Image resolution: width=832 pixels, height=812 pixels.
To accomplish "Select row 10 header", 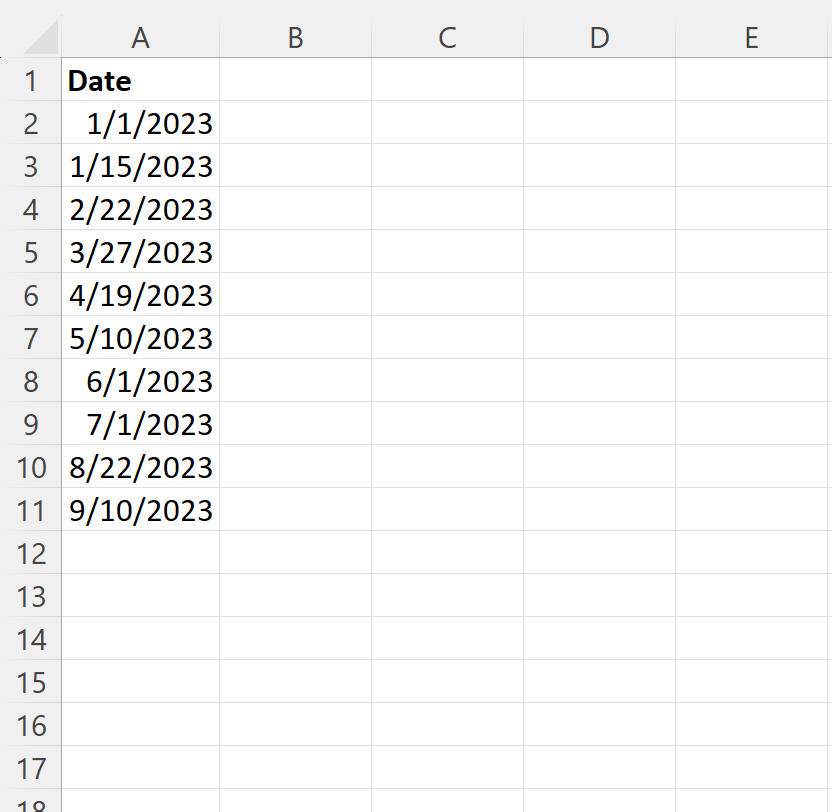I will [32, 467].
